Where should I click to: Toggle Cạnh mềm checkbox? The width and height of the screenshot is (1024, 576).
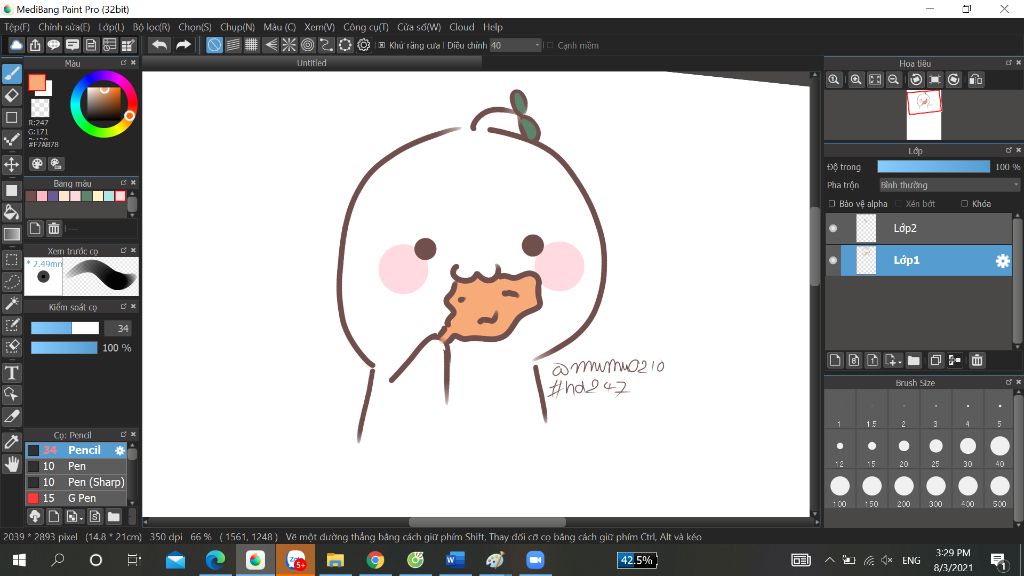(550, 45)
